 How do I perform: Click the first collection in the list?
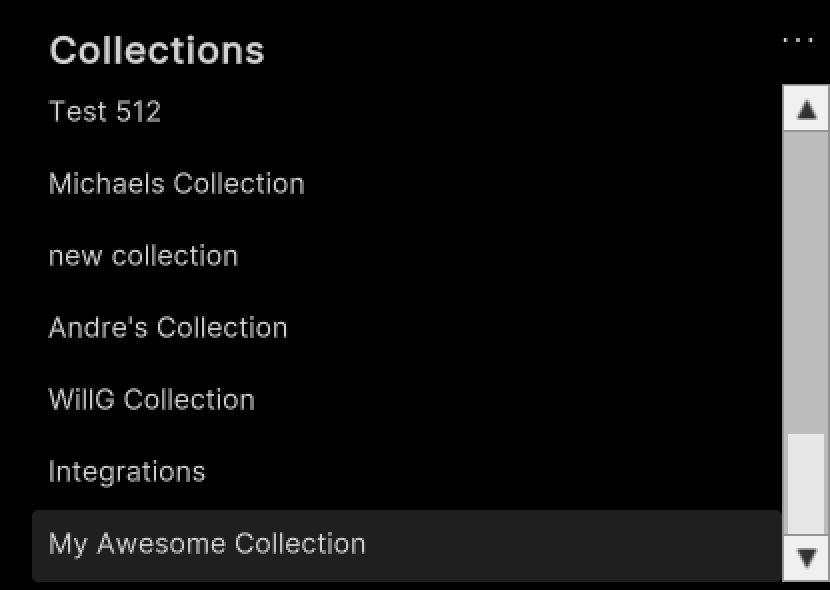pyautogui.click(x=104, y=111)
